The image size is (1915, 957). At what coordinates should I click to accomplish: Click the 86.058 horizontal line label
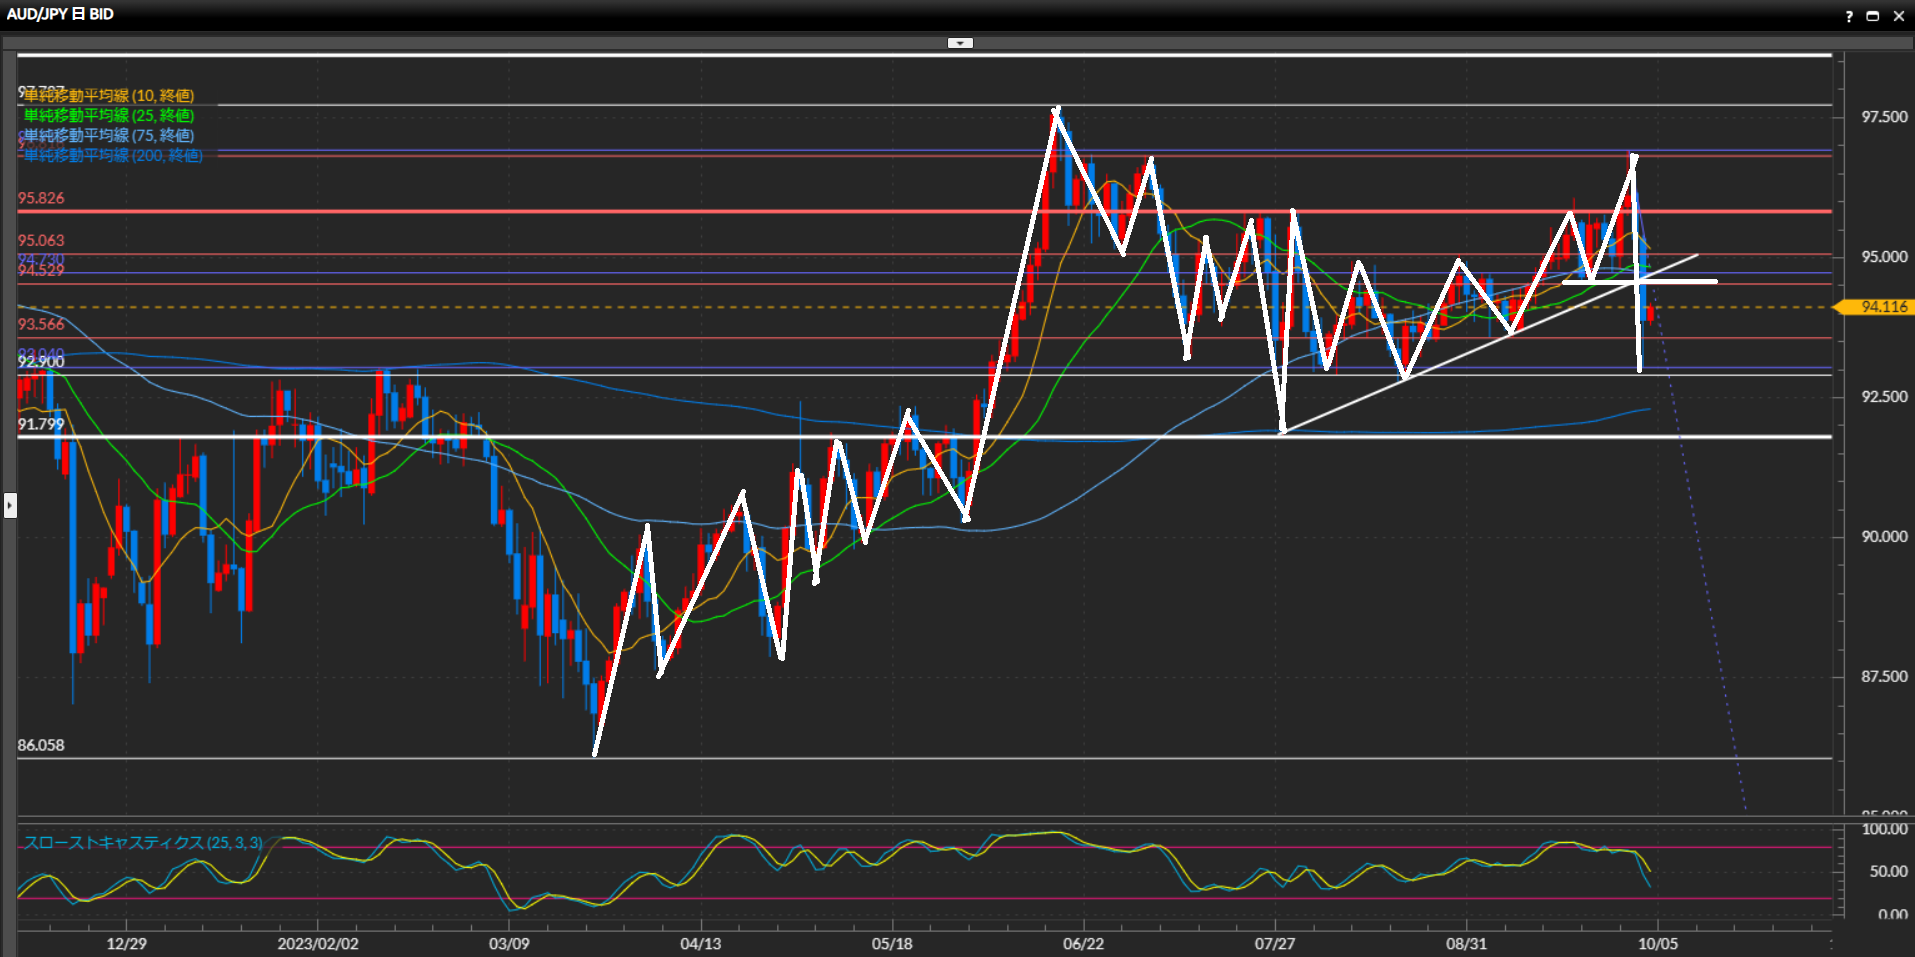pos(41,745)
